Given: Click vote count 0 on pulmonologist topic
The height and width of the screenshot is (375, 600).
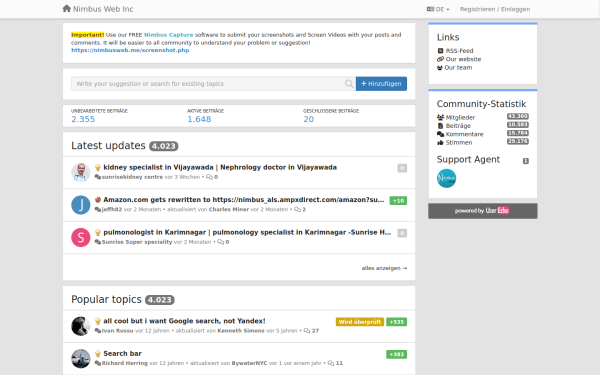Looking at the screenshot, I should pyautogui.click(x=402, y=233).
